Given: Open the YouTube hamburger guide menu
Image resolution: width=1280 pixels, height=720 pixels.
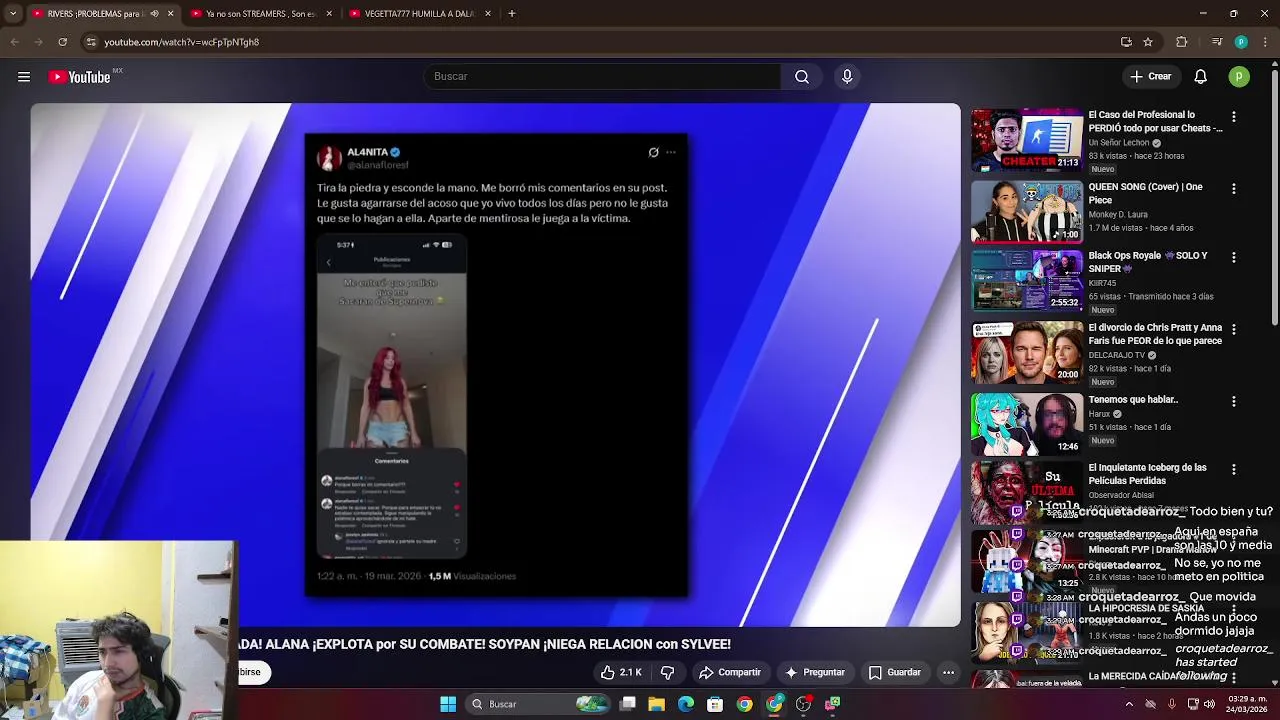Looking at the screenshot, I should click(x=23, y=77).
